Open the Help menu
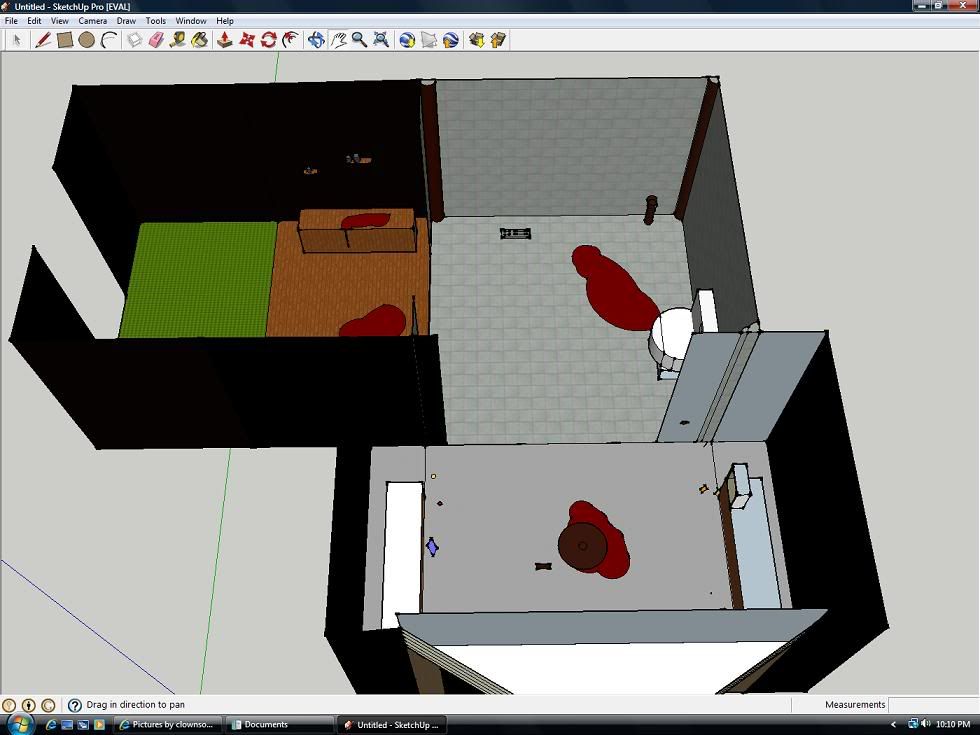980x735 pixels. click(x=225, y=21)
